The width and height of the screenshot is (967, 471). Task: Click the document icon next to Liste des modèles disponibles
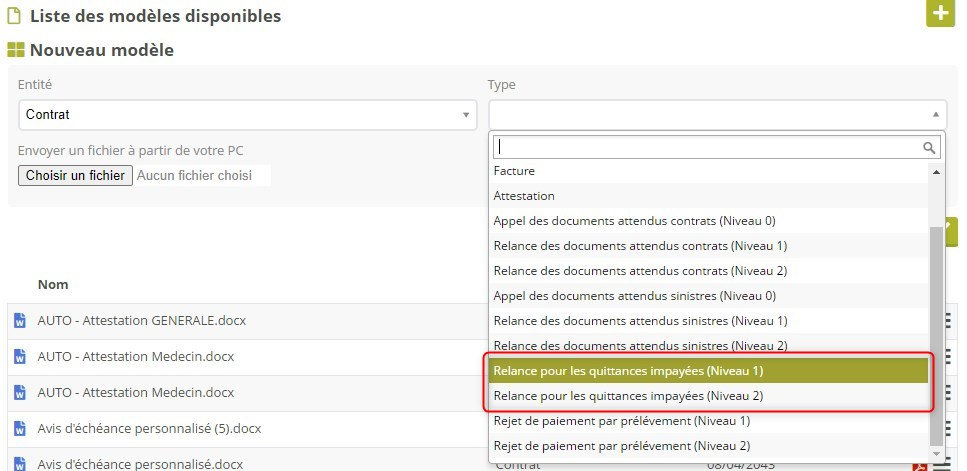15,16
